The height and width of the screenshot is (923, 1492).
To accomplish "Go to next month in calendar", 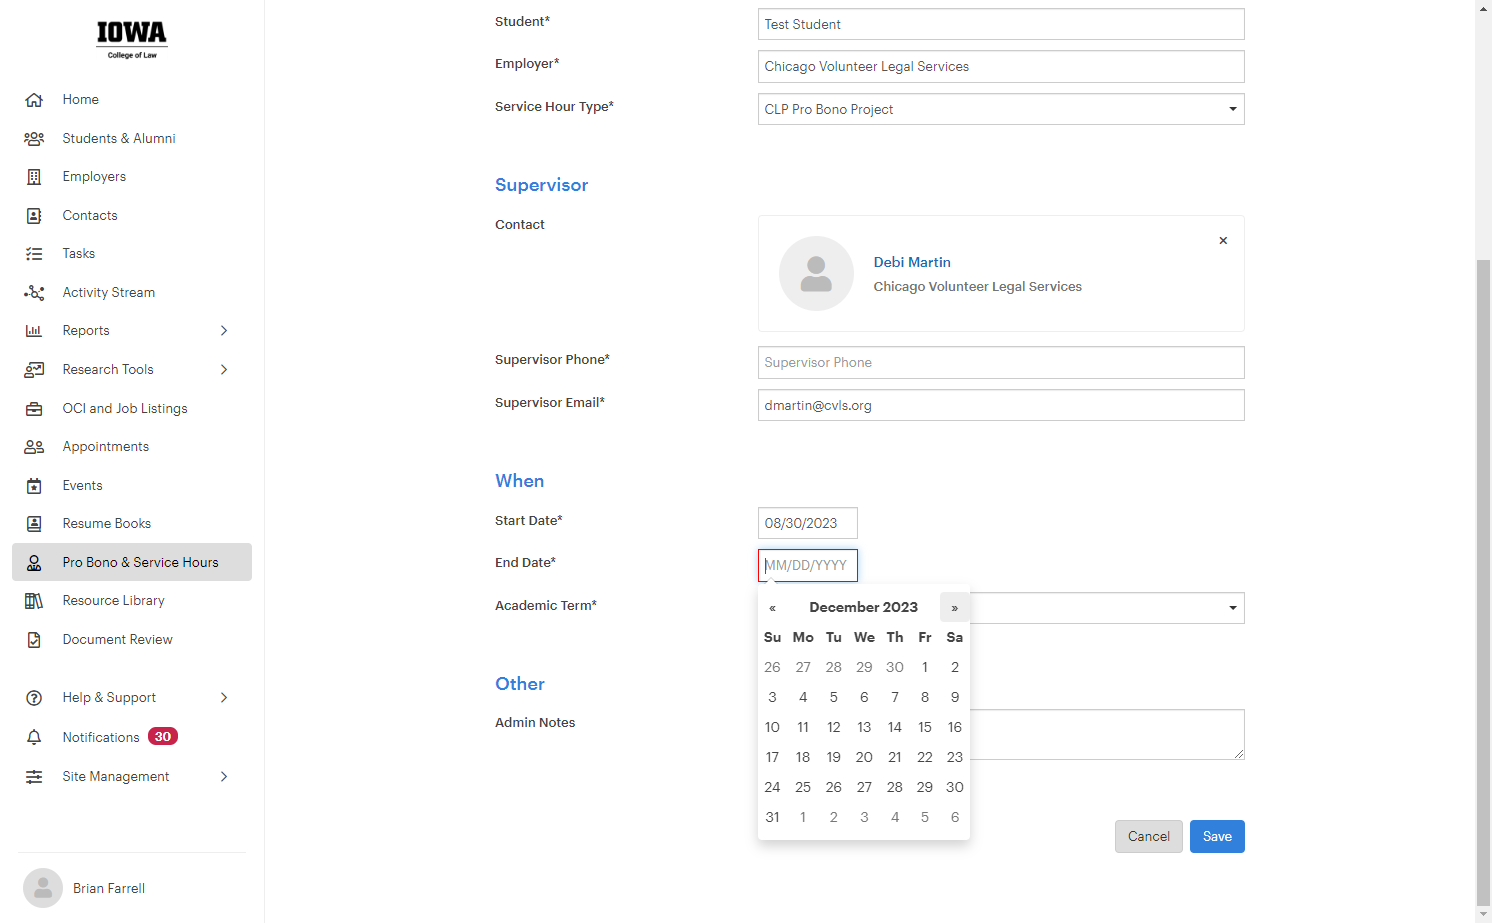I will (x=955, y=608).
